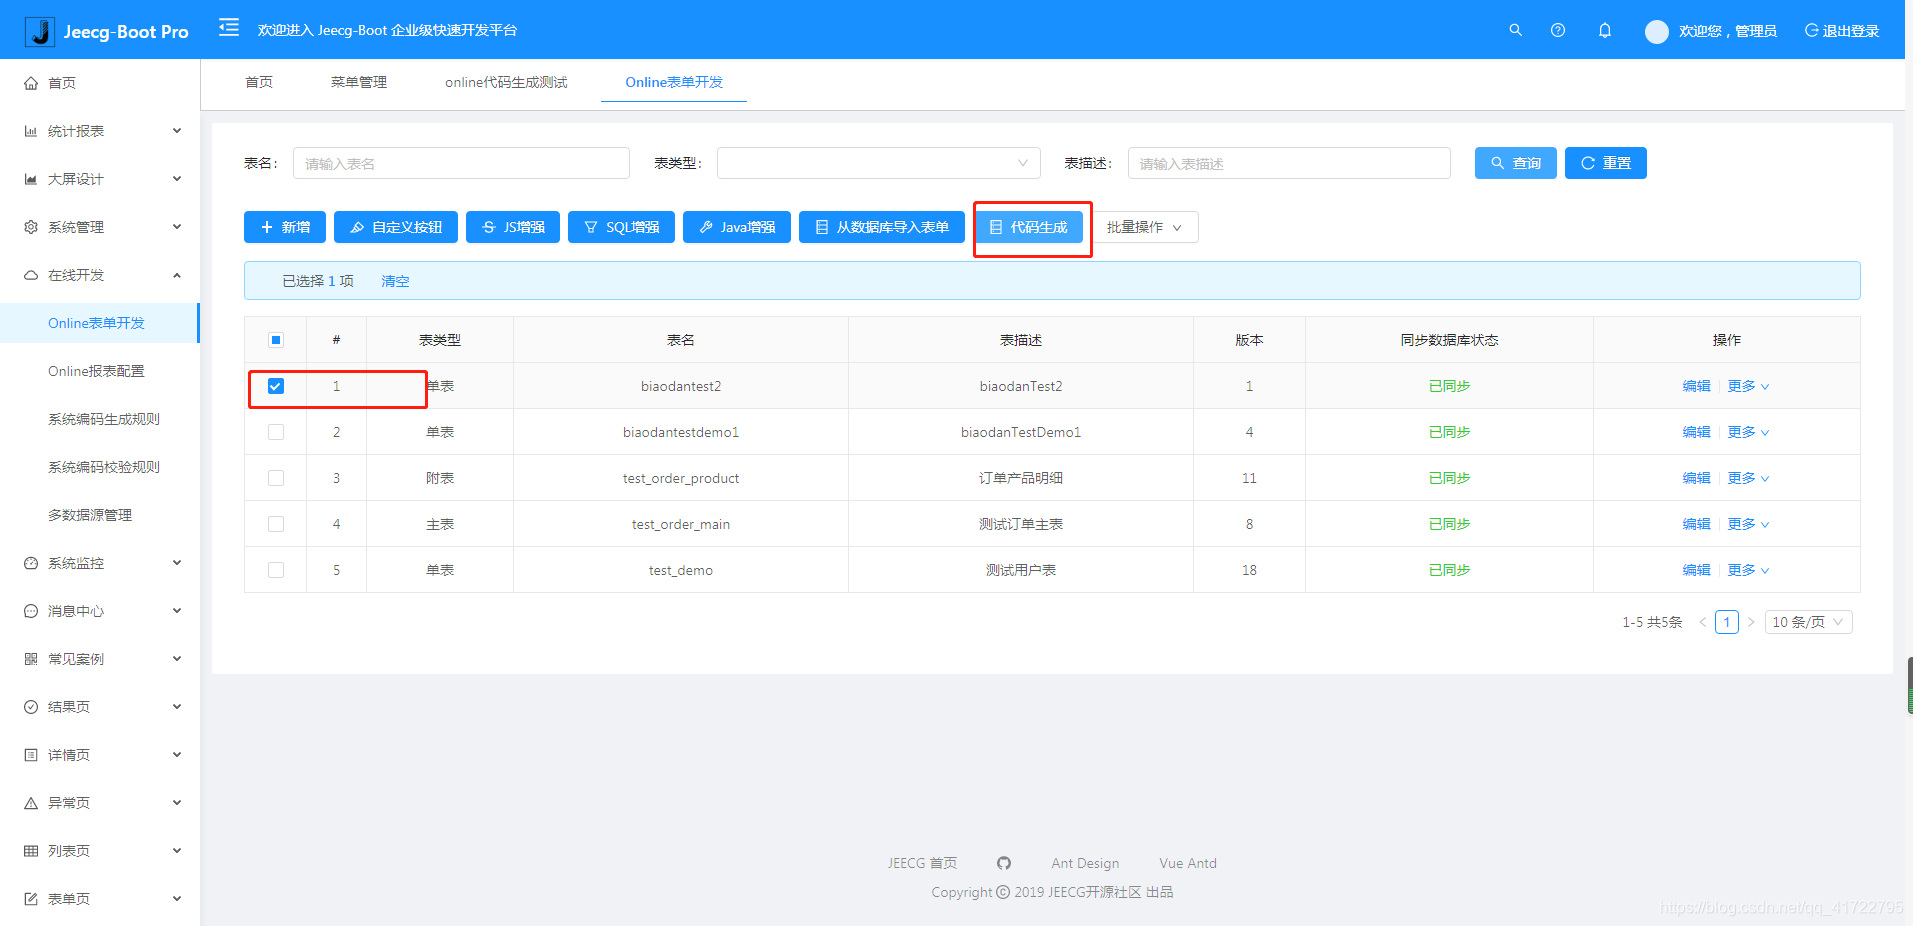Click the 查询 search button

[x=1516, y=163]
